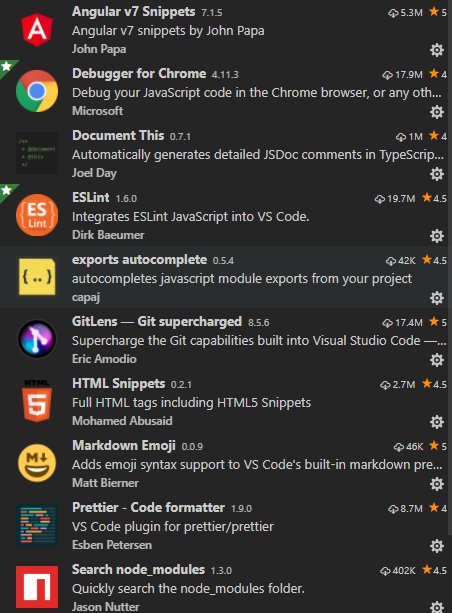Open manage gear for Angular v7 Snippets

[x=437, y=50]
